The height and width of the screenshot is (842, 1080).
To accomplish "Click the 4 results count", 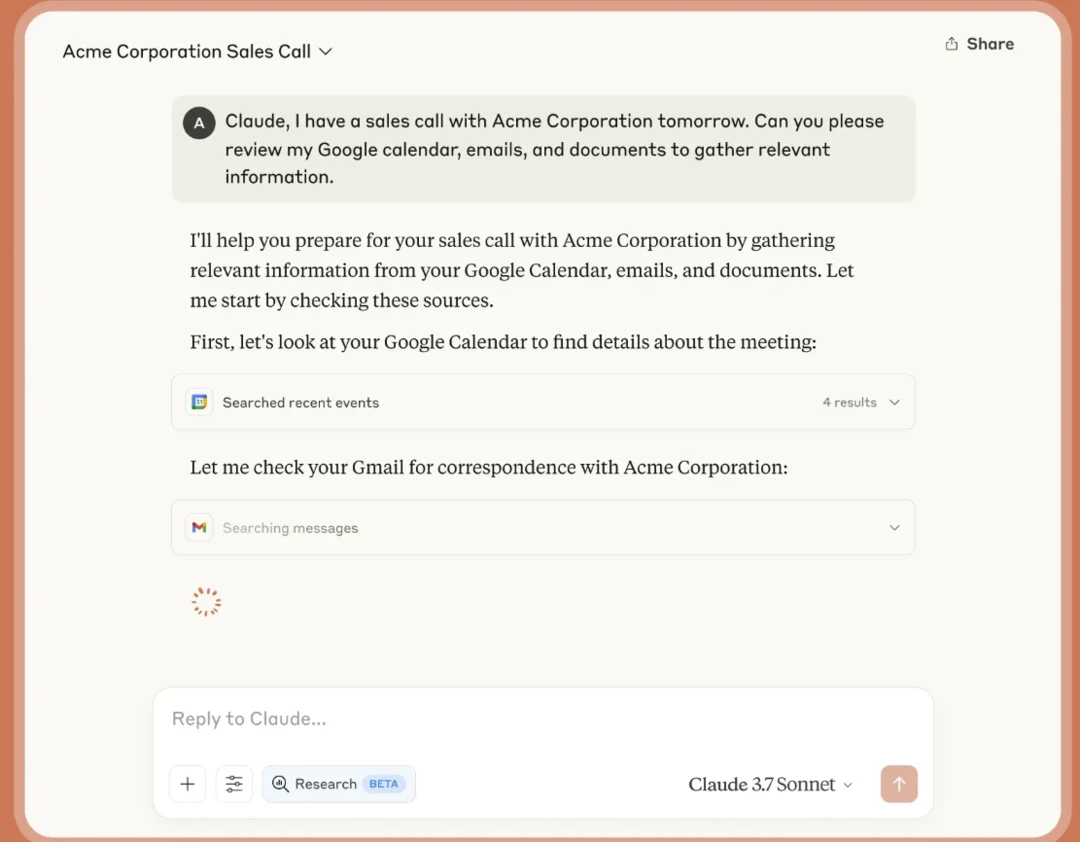I will [849, 402].
